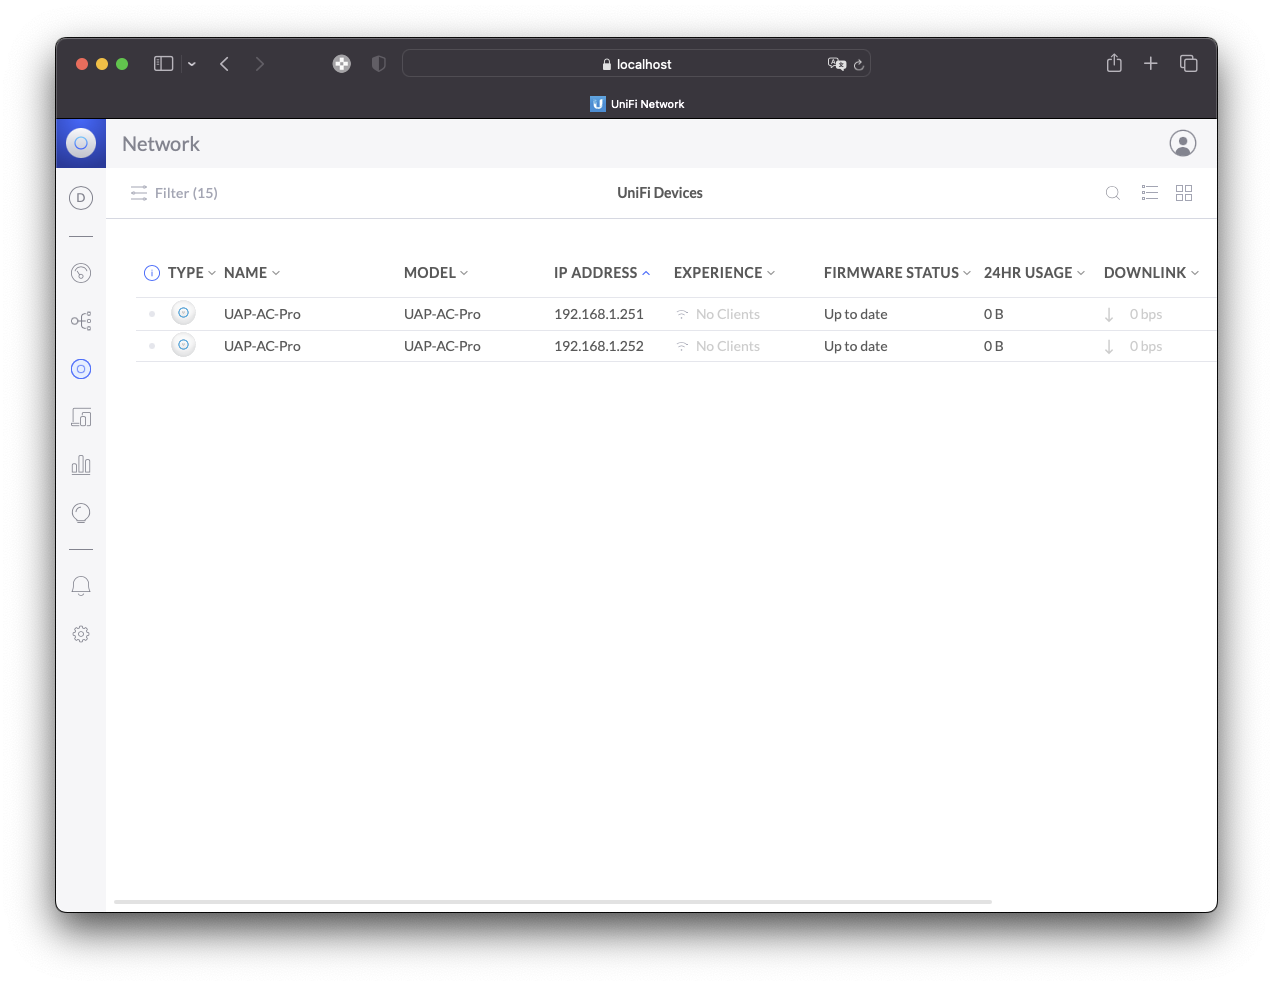Open the Client Devices sidebar icon
This screenshot has height=986, width=1273.
coord(81,417)
